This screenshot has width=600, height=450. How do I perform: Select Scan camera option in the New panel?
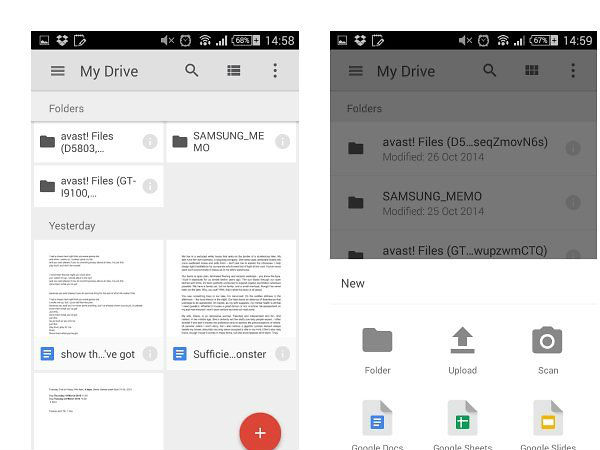coord(547,348)
